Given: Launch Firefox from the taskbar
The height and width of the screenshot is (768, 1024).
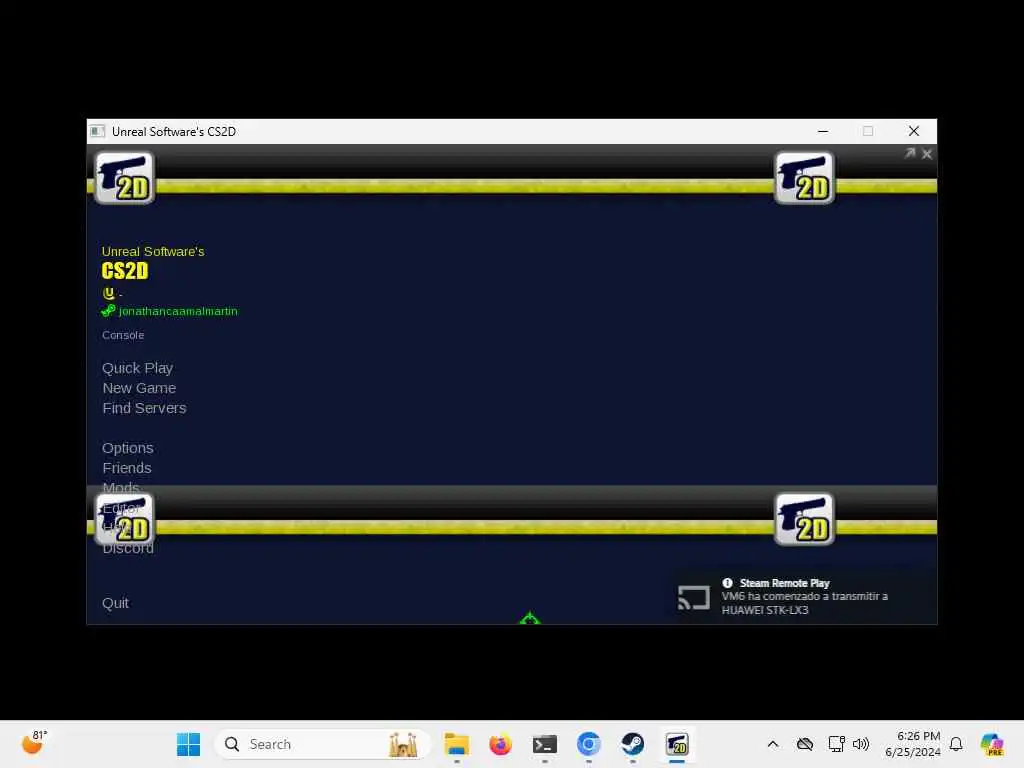Looking at the screenshot, I should point(500,744).
